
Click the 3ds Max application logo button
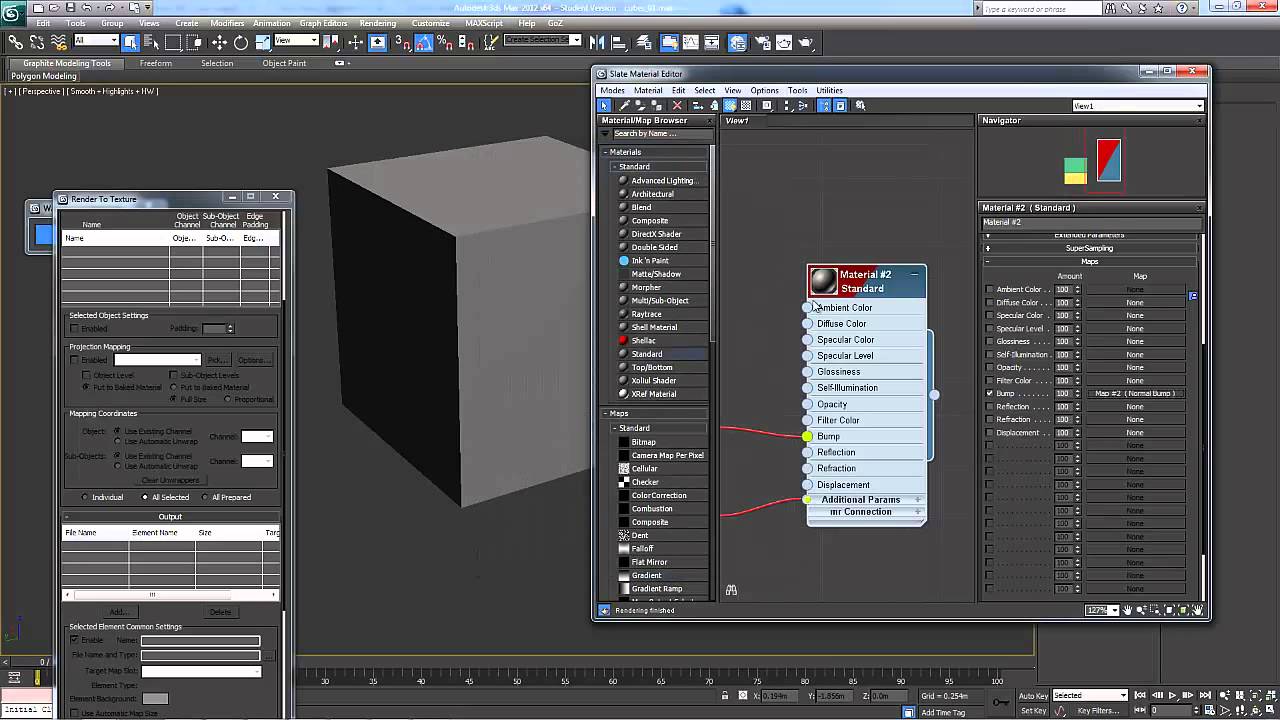click(11, 11)
